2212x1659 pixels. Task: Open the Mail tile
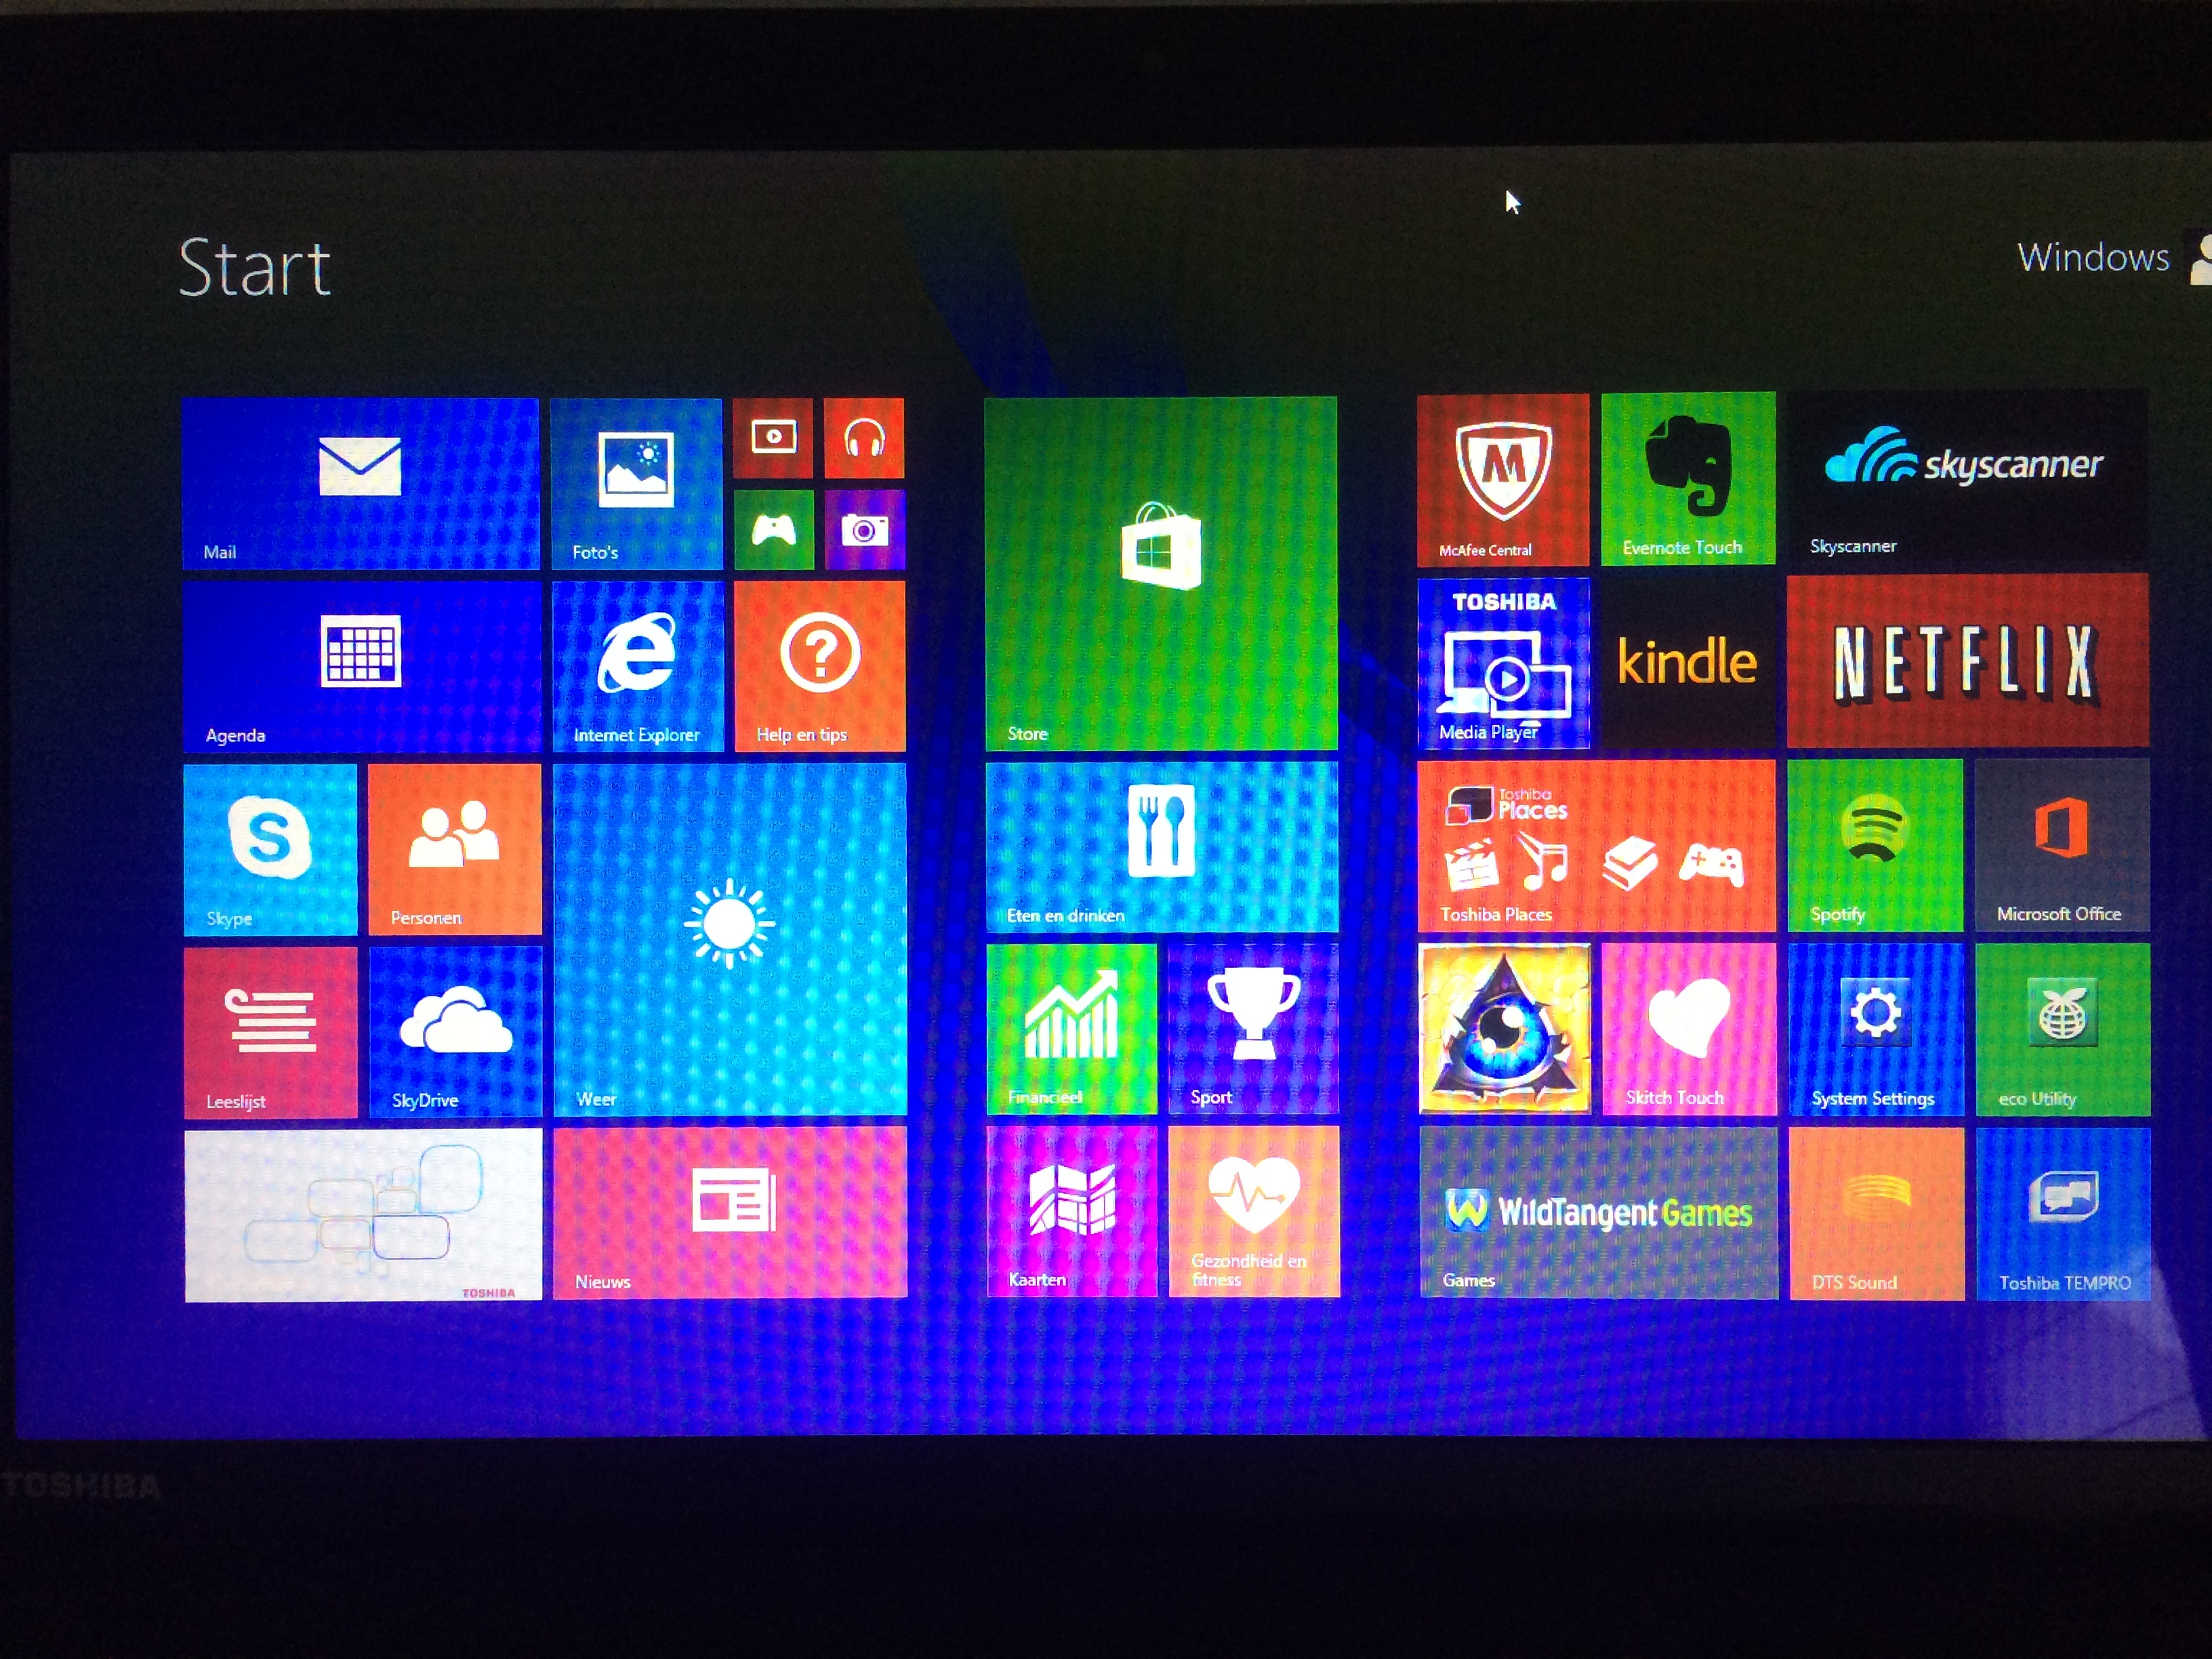click(361, 484)
